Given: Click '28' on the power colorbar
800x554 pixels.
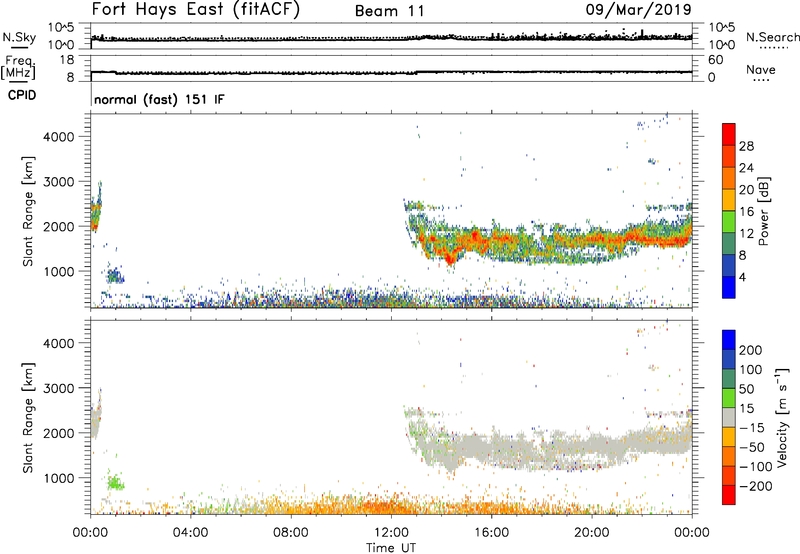Looking at the screenshot, I should [x=746, y=146].
